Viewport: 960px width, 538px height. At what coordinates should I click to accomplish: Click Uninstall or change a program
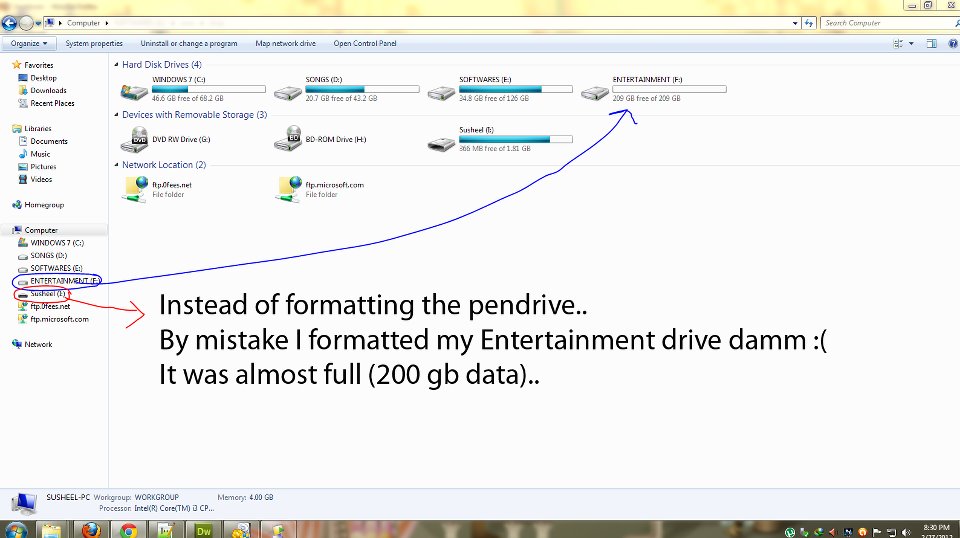pyautogui.click(x=189, y=44)
